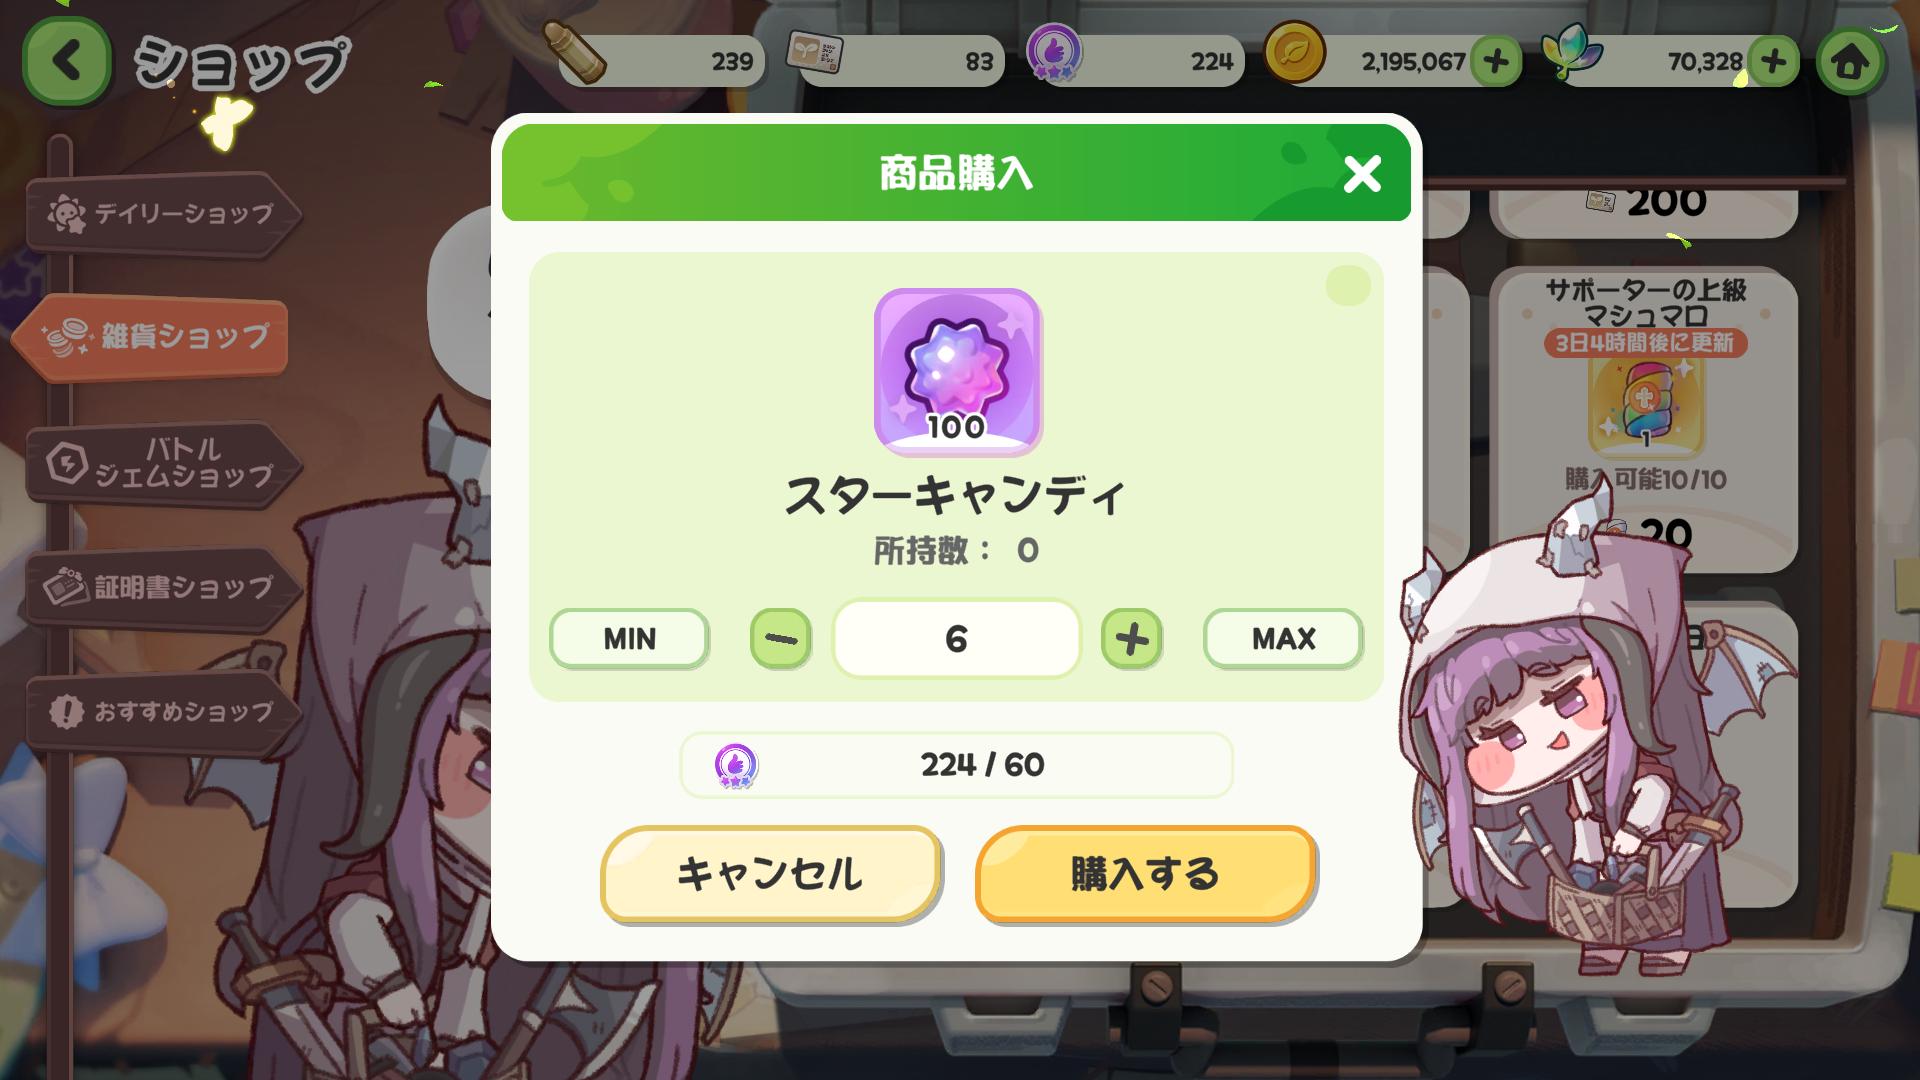The image size is (1920, 1080).
Task: Increase purchase quantity with plus button
Action: click(1131, 638)
